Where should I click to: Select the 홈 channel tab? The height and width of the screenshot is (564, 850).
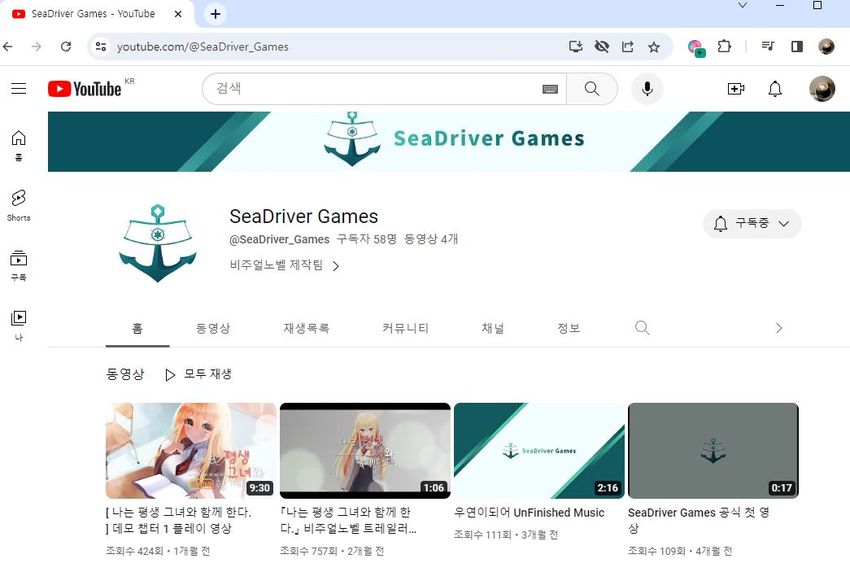coord(138,328)
